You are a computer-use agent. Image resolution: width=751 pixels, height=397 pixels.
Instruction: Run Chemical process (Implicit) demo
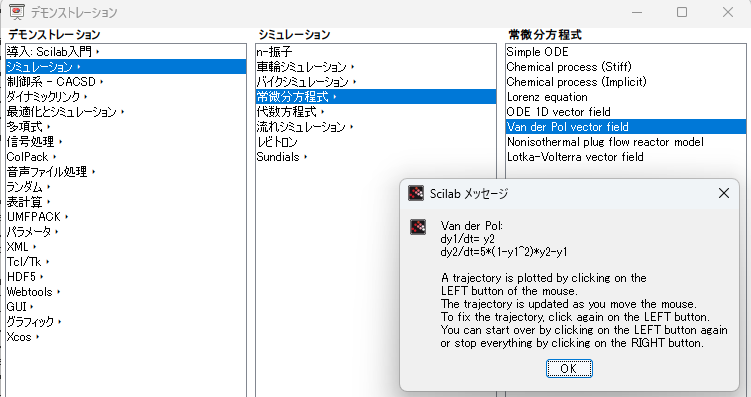point(626,82)
